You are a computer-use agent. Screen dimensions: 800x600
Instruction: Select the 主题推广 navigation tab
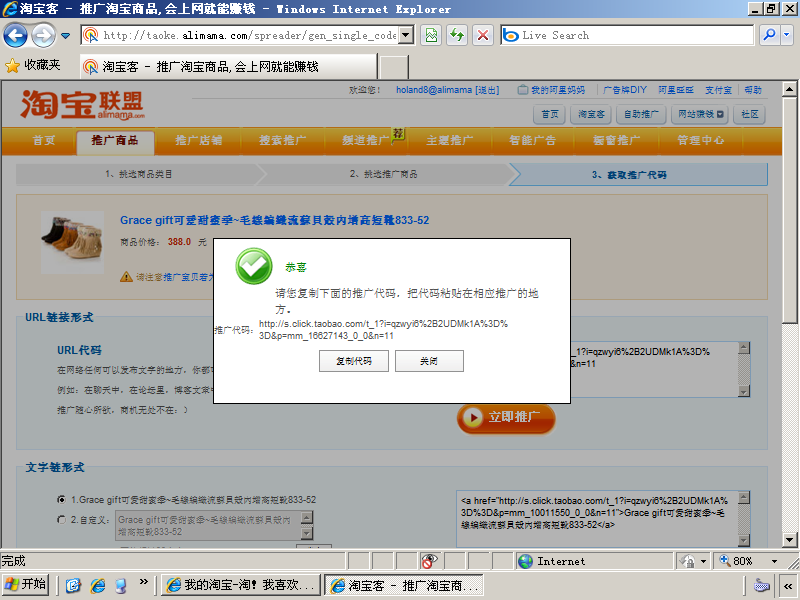click(x=449, y=140)
